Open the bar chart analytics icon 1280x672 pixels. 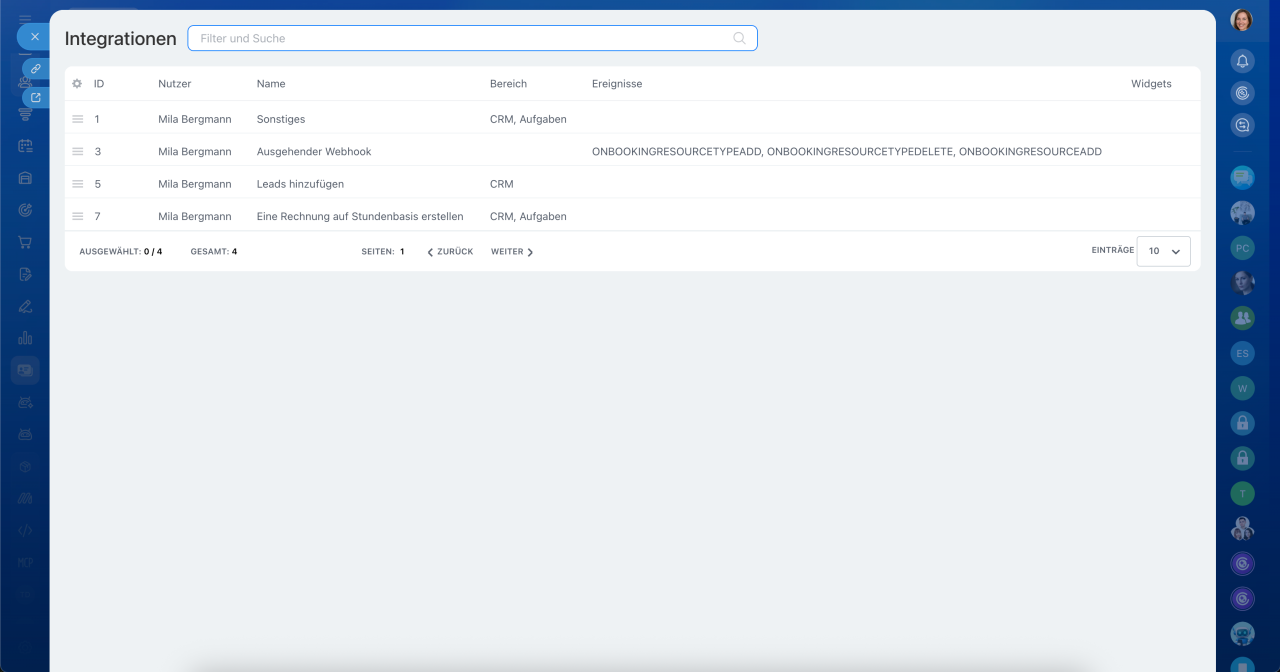point(25,338)
